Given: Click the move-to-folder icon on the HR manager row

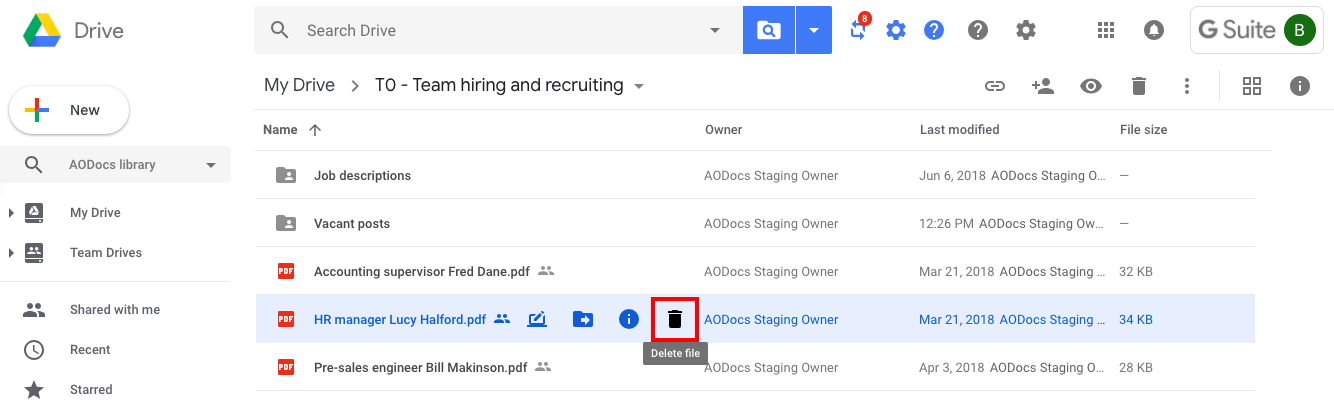Looking at the screenshot, I should point(583,319).
